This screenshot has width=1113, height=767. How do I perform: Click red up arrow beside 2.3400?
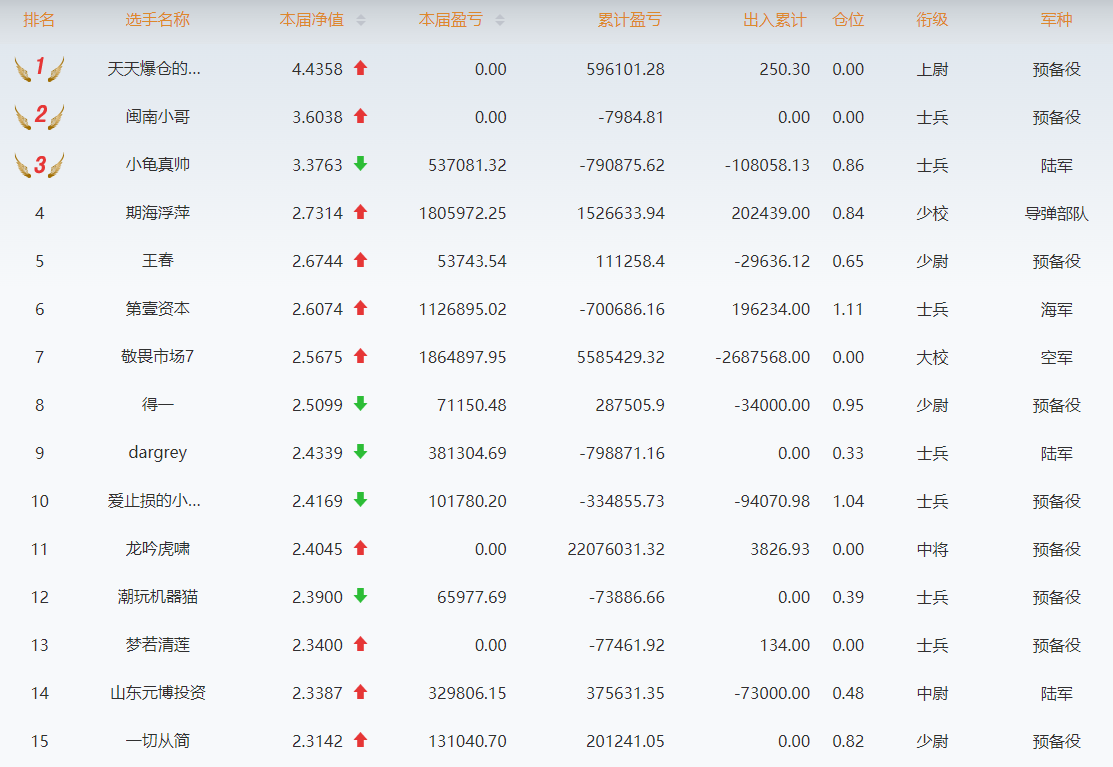click(x=361, y=644)
